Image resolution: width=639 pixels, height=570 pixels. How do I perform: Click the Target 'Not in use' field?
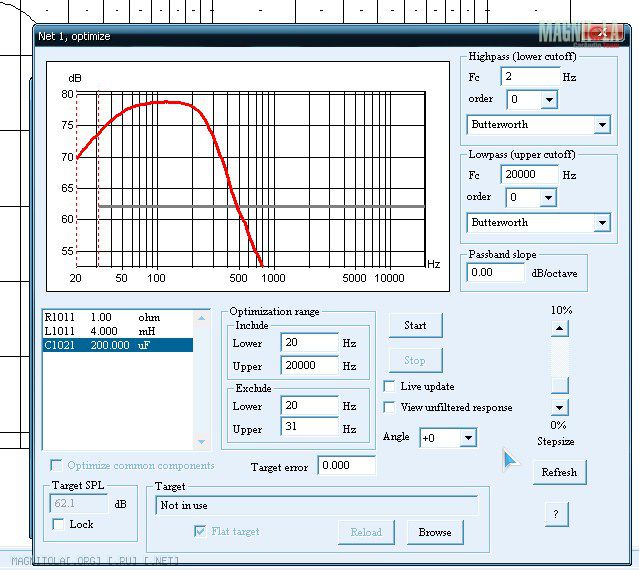click(317, 506)
